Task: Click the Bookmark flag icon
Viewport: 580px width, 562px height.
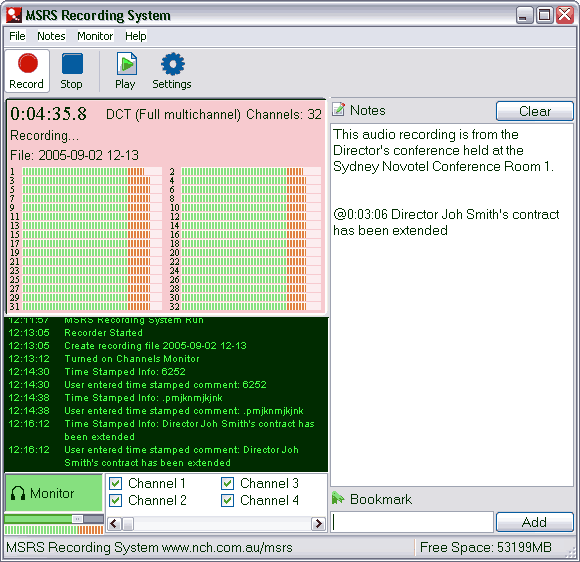Action: 338,498
